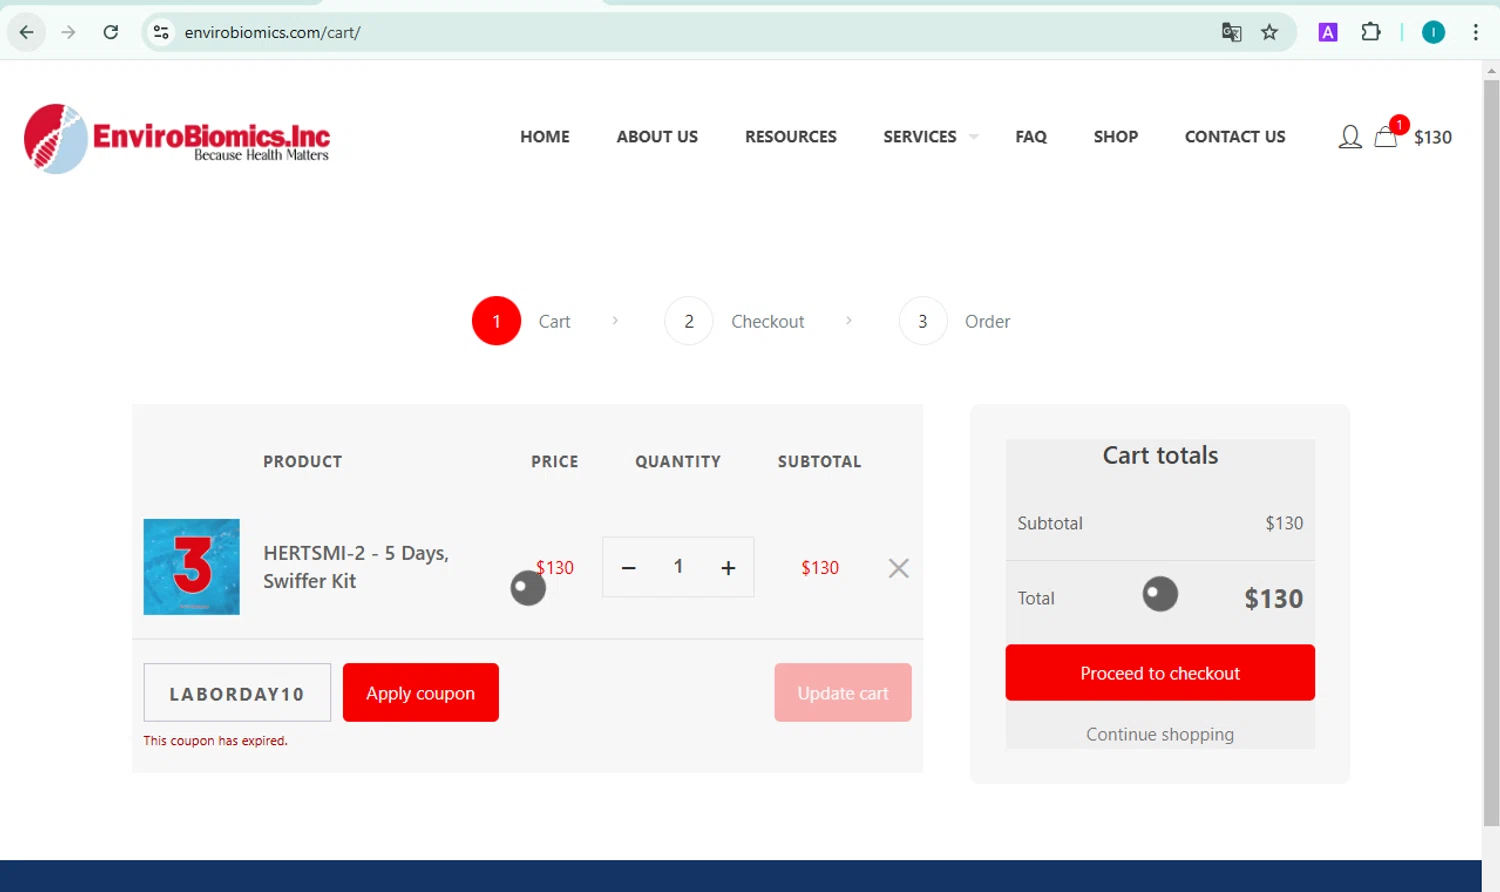Open the extensions puzzle icon
This screenshot has width=1500, height=892.
pyautogui.click(x=1371, y=32)
